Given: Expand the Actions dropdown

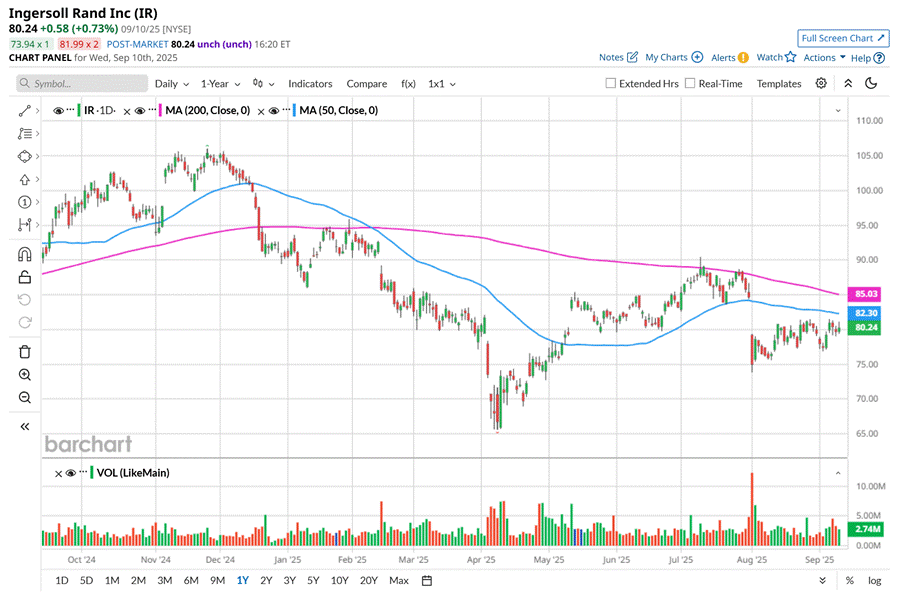Looking at the screenshot, I should pos(824,57).
